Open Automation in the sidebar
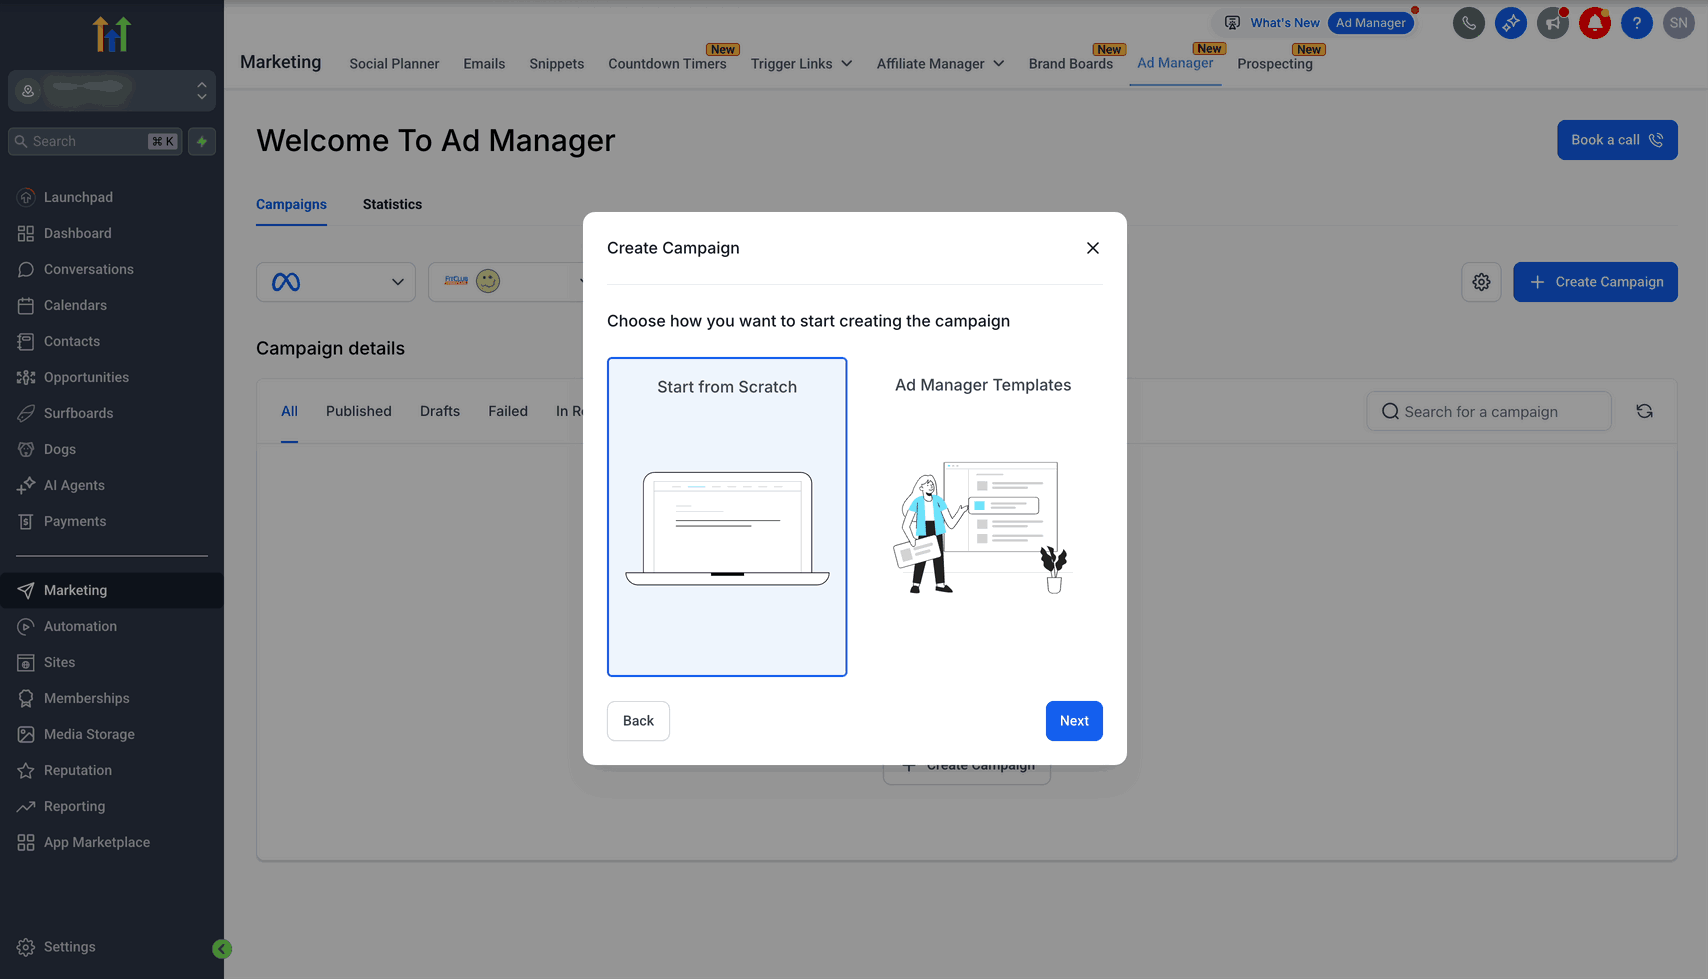1708x979 pixels. click(80, 626)
